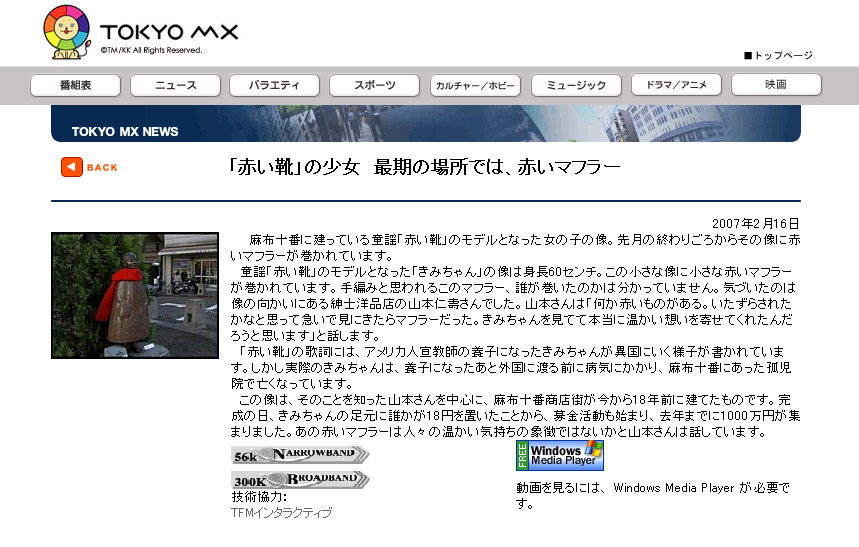Click the date 2007年2月16日
The width and height of the screenshot is (859, 547).
point(755,224)
